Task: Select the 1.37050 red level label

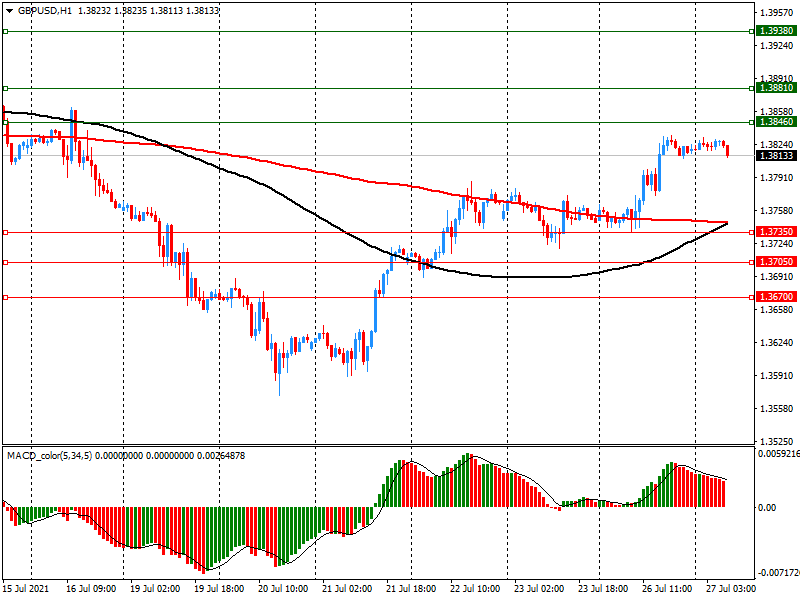Action: (x=776, y=262)
